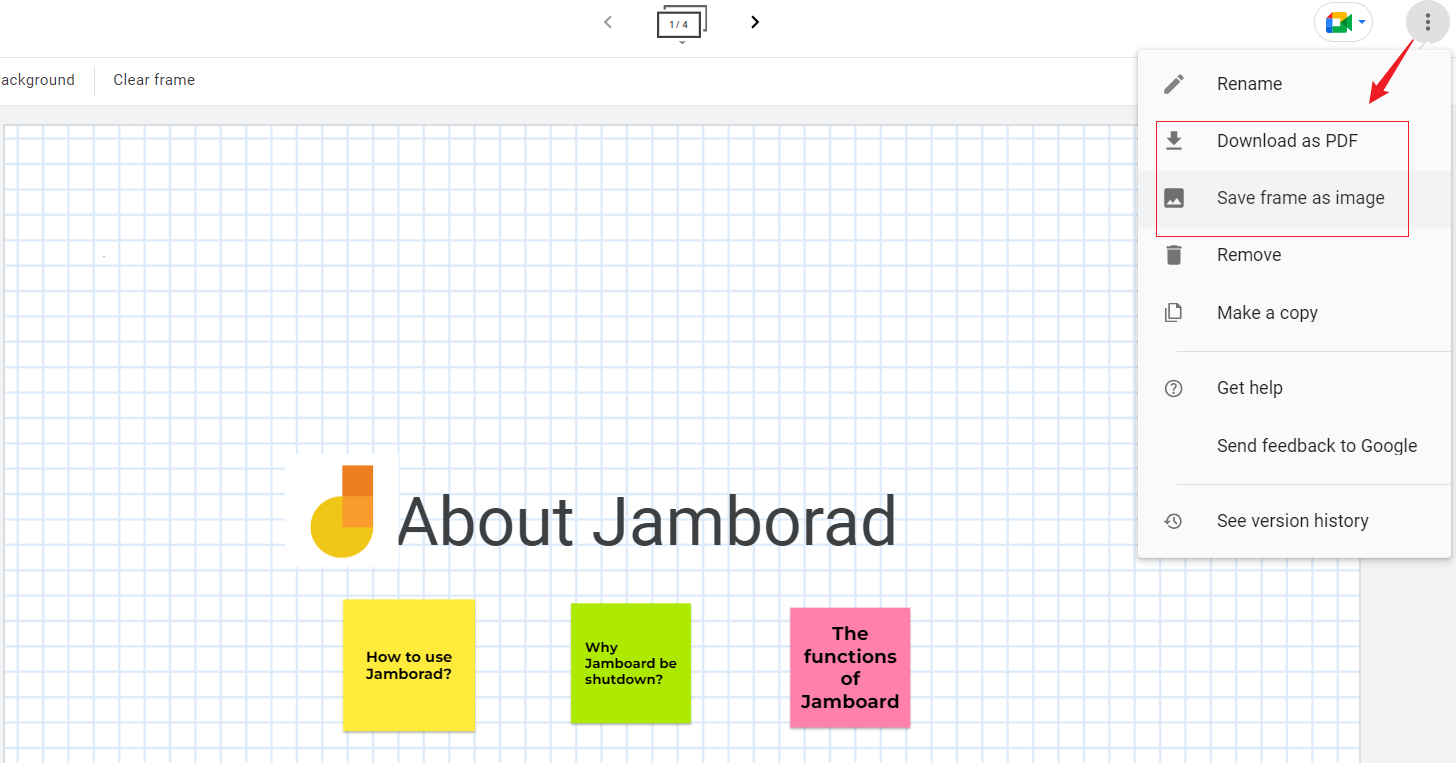Open Get help
This screenshot has height=763, width=1456.
coord(1294,388)
